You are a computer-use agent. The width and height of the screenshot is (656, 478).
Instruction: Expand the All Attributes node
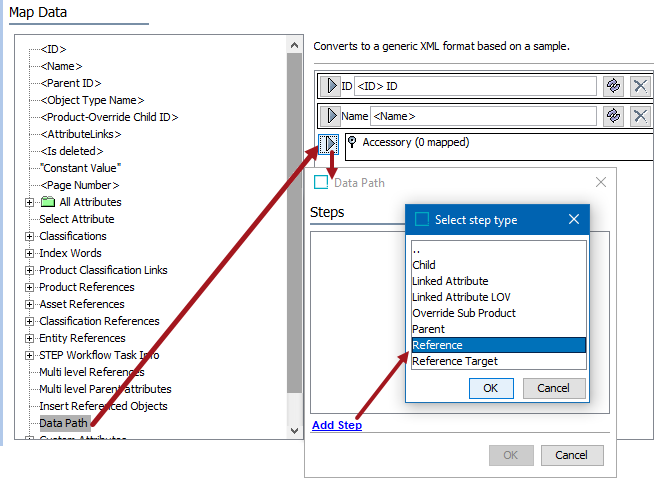point(29,202)
